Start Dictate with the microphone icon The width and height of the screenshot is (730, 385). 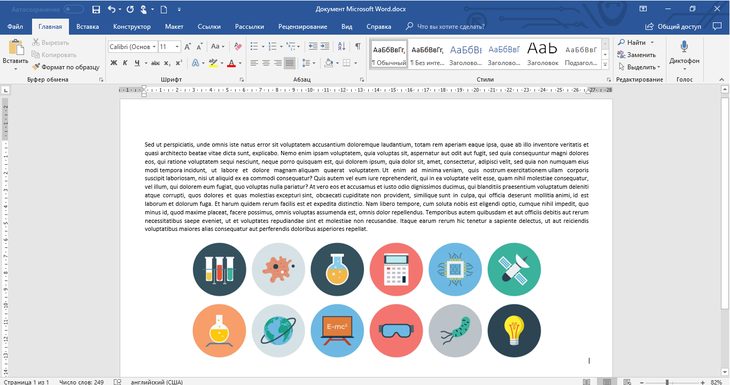pyautogui.click(x=684, y=47)
